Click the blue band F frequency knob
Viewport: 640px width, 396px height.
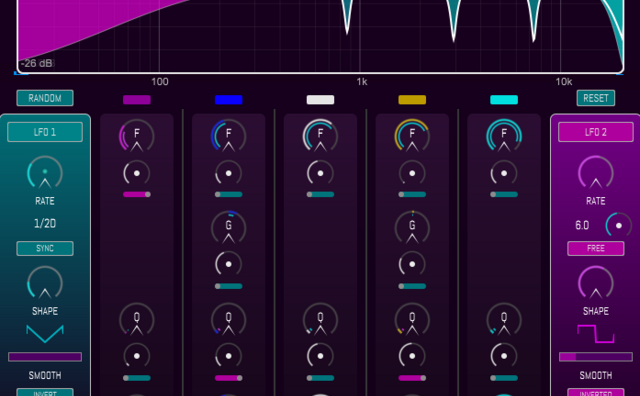pyautogui.click(x=229, y=136)
